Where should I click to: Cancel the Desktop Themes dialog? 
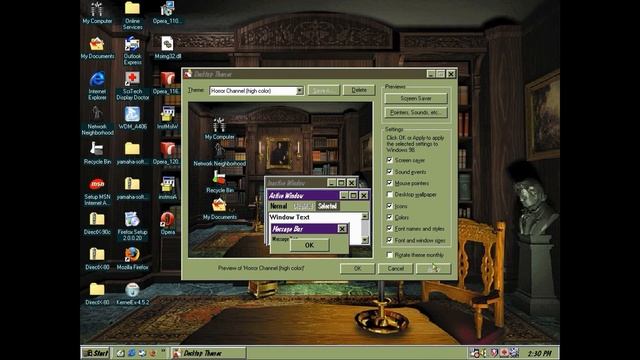(395, 268)
